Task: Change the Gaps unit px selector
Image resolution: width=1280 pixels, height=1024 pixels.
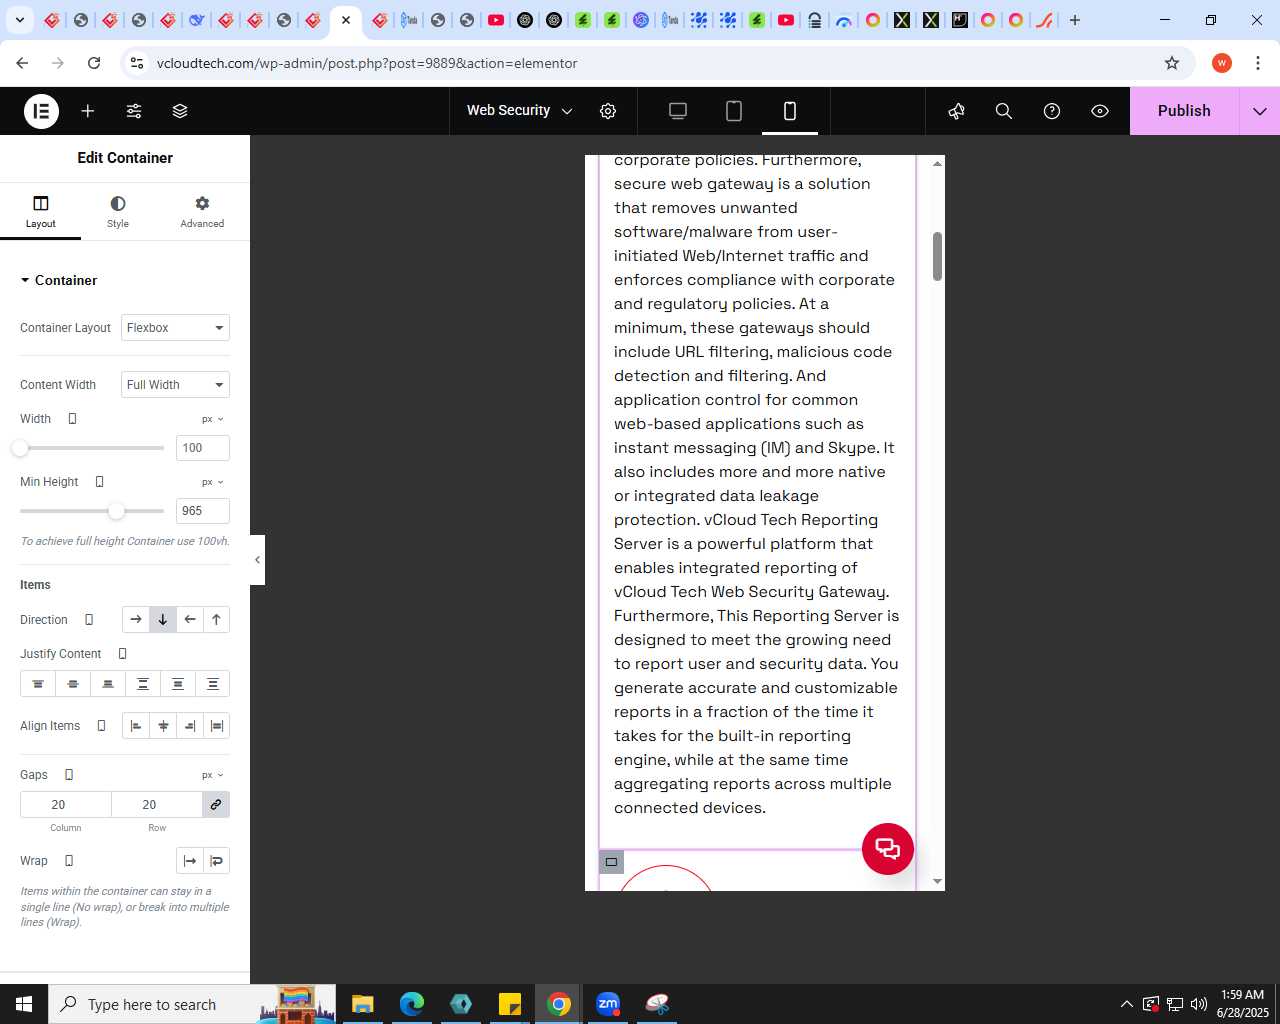Action: tap(213, 775)
